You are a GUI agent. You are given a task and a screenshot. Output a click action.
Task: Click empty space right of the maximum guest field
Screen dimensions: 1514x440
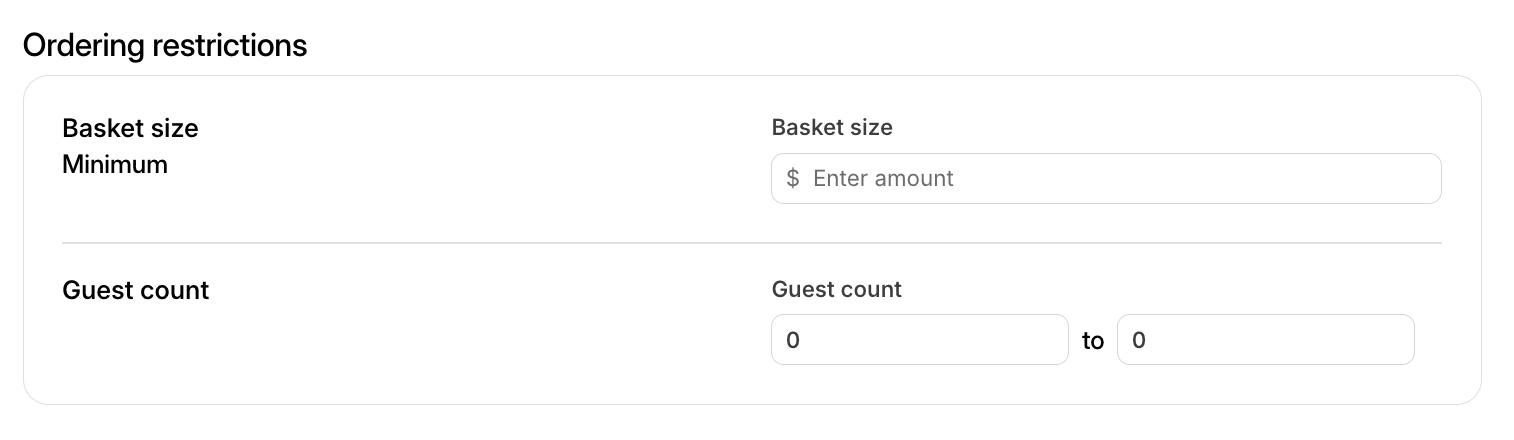[1446, 340]
